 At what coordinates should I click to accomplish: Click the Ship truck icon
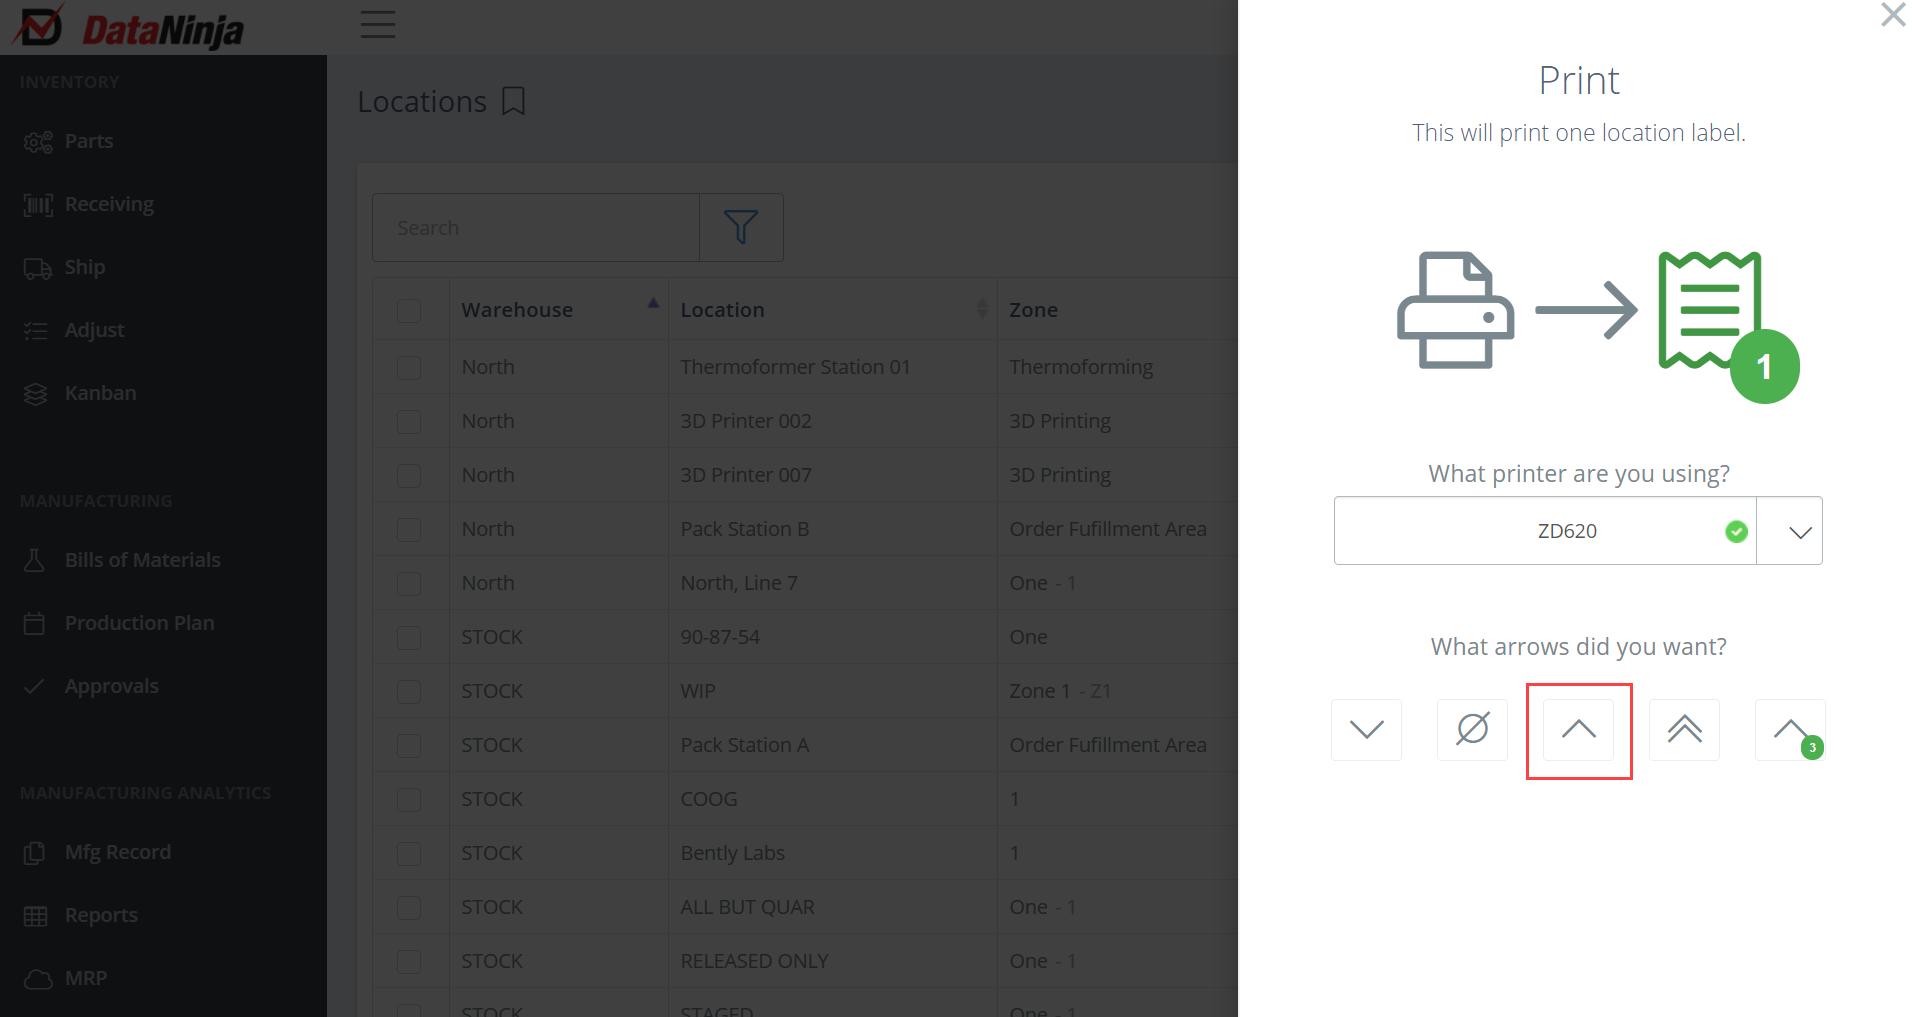(38, 268)
